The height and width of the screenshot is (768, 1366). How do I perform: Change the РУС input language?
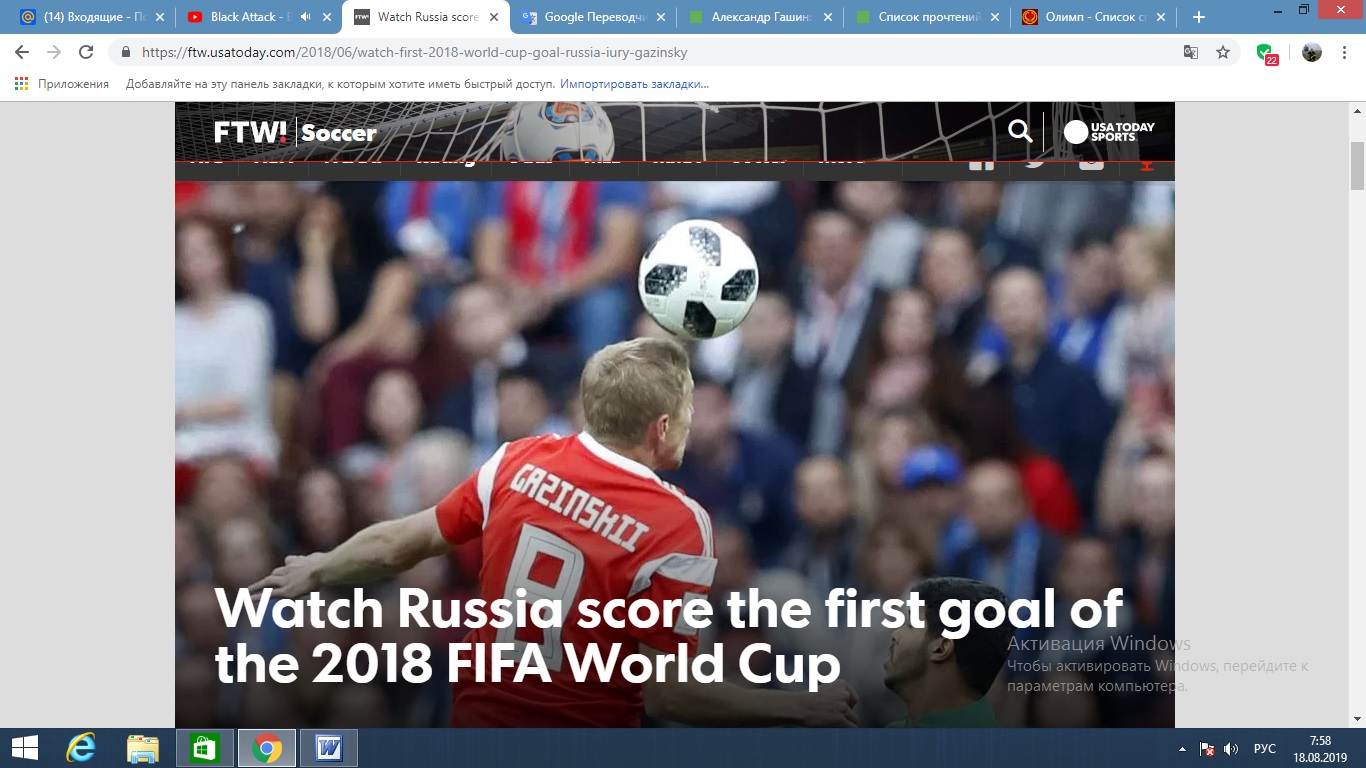(1264, 748)
